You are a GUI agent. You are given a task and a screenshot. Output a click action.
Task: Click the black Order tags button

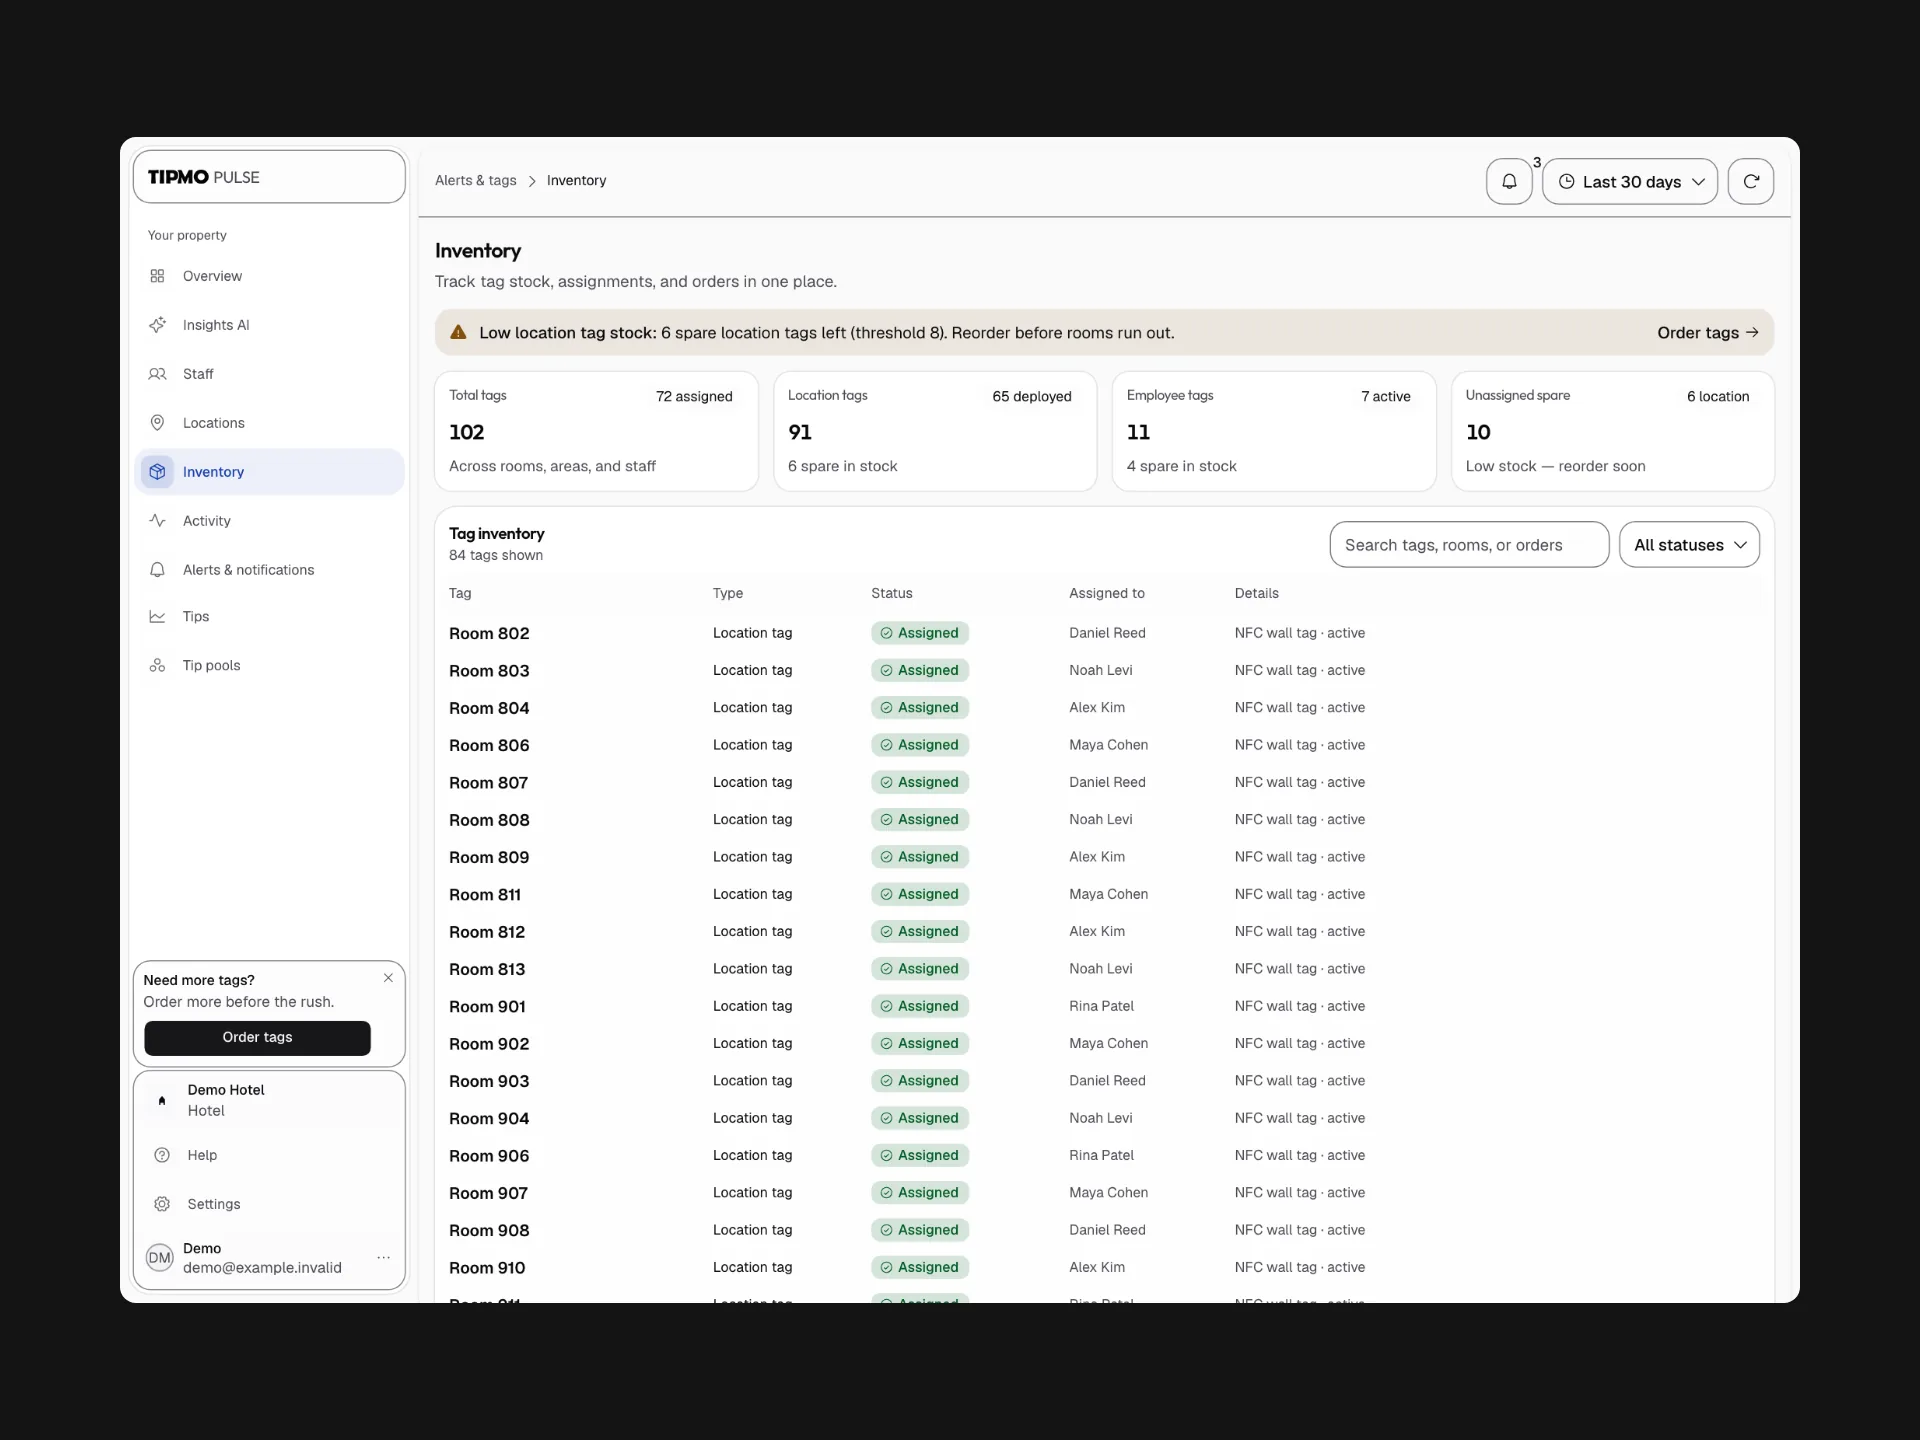(257, 1038)
